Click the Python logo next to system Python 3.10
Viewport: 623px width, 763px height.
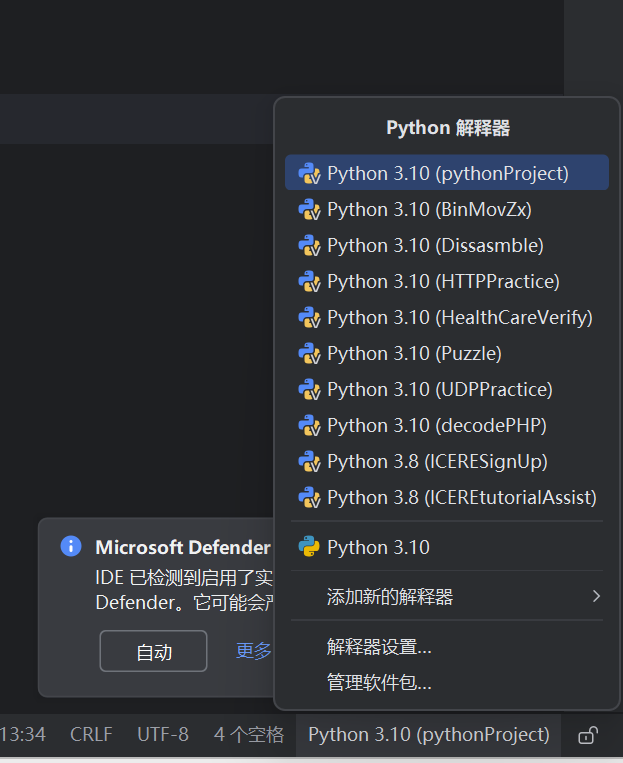point(309,547)
